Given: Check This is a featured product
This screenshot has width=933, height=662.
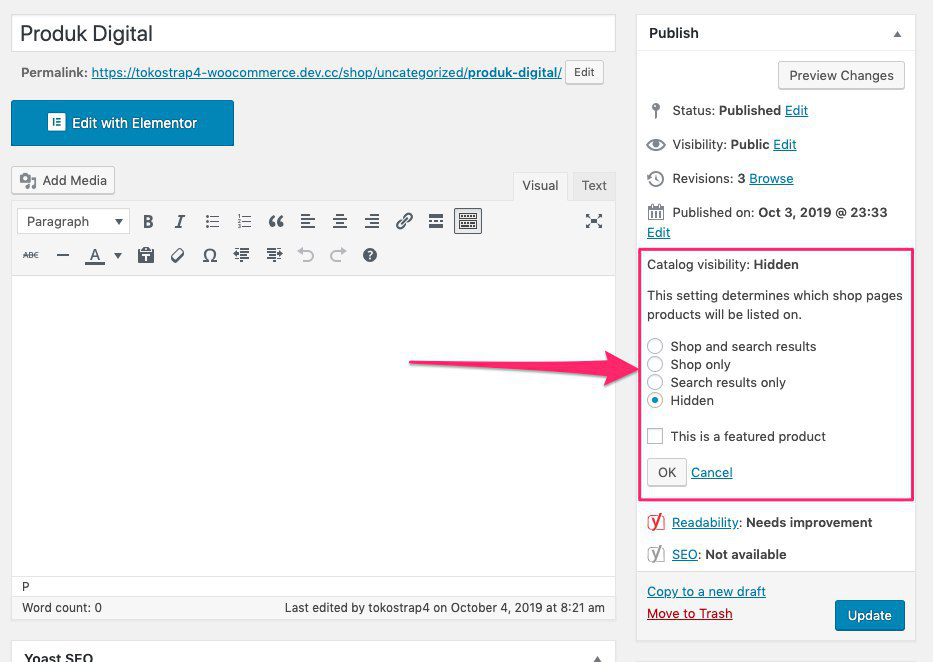Looking at the screenshot, I should (655, 436).
